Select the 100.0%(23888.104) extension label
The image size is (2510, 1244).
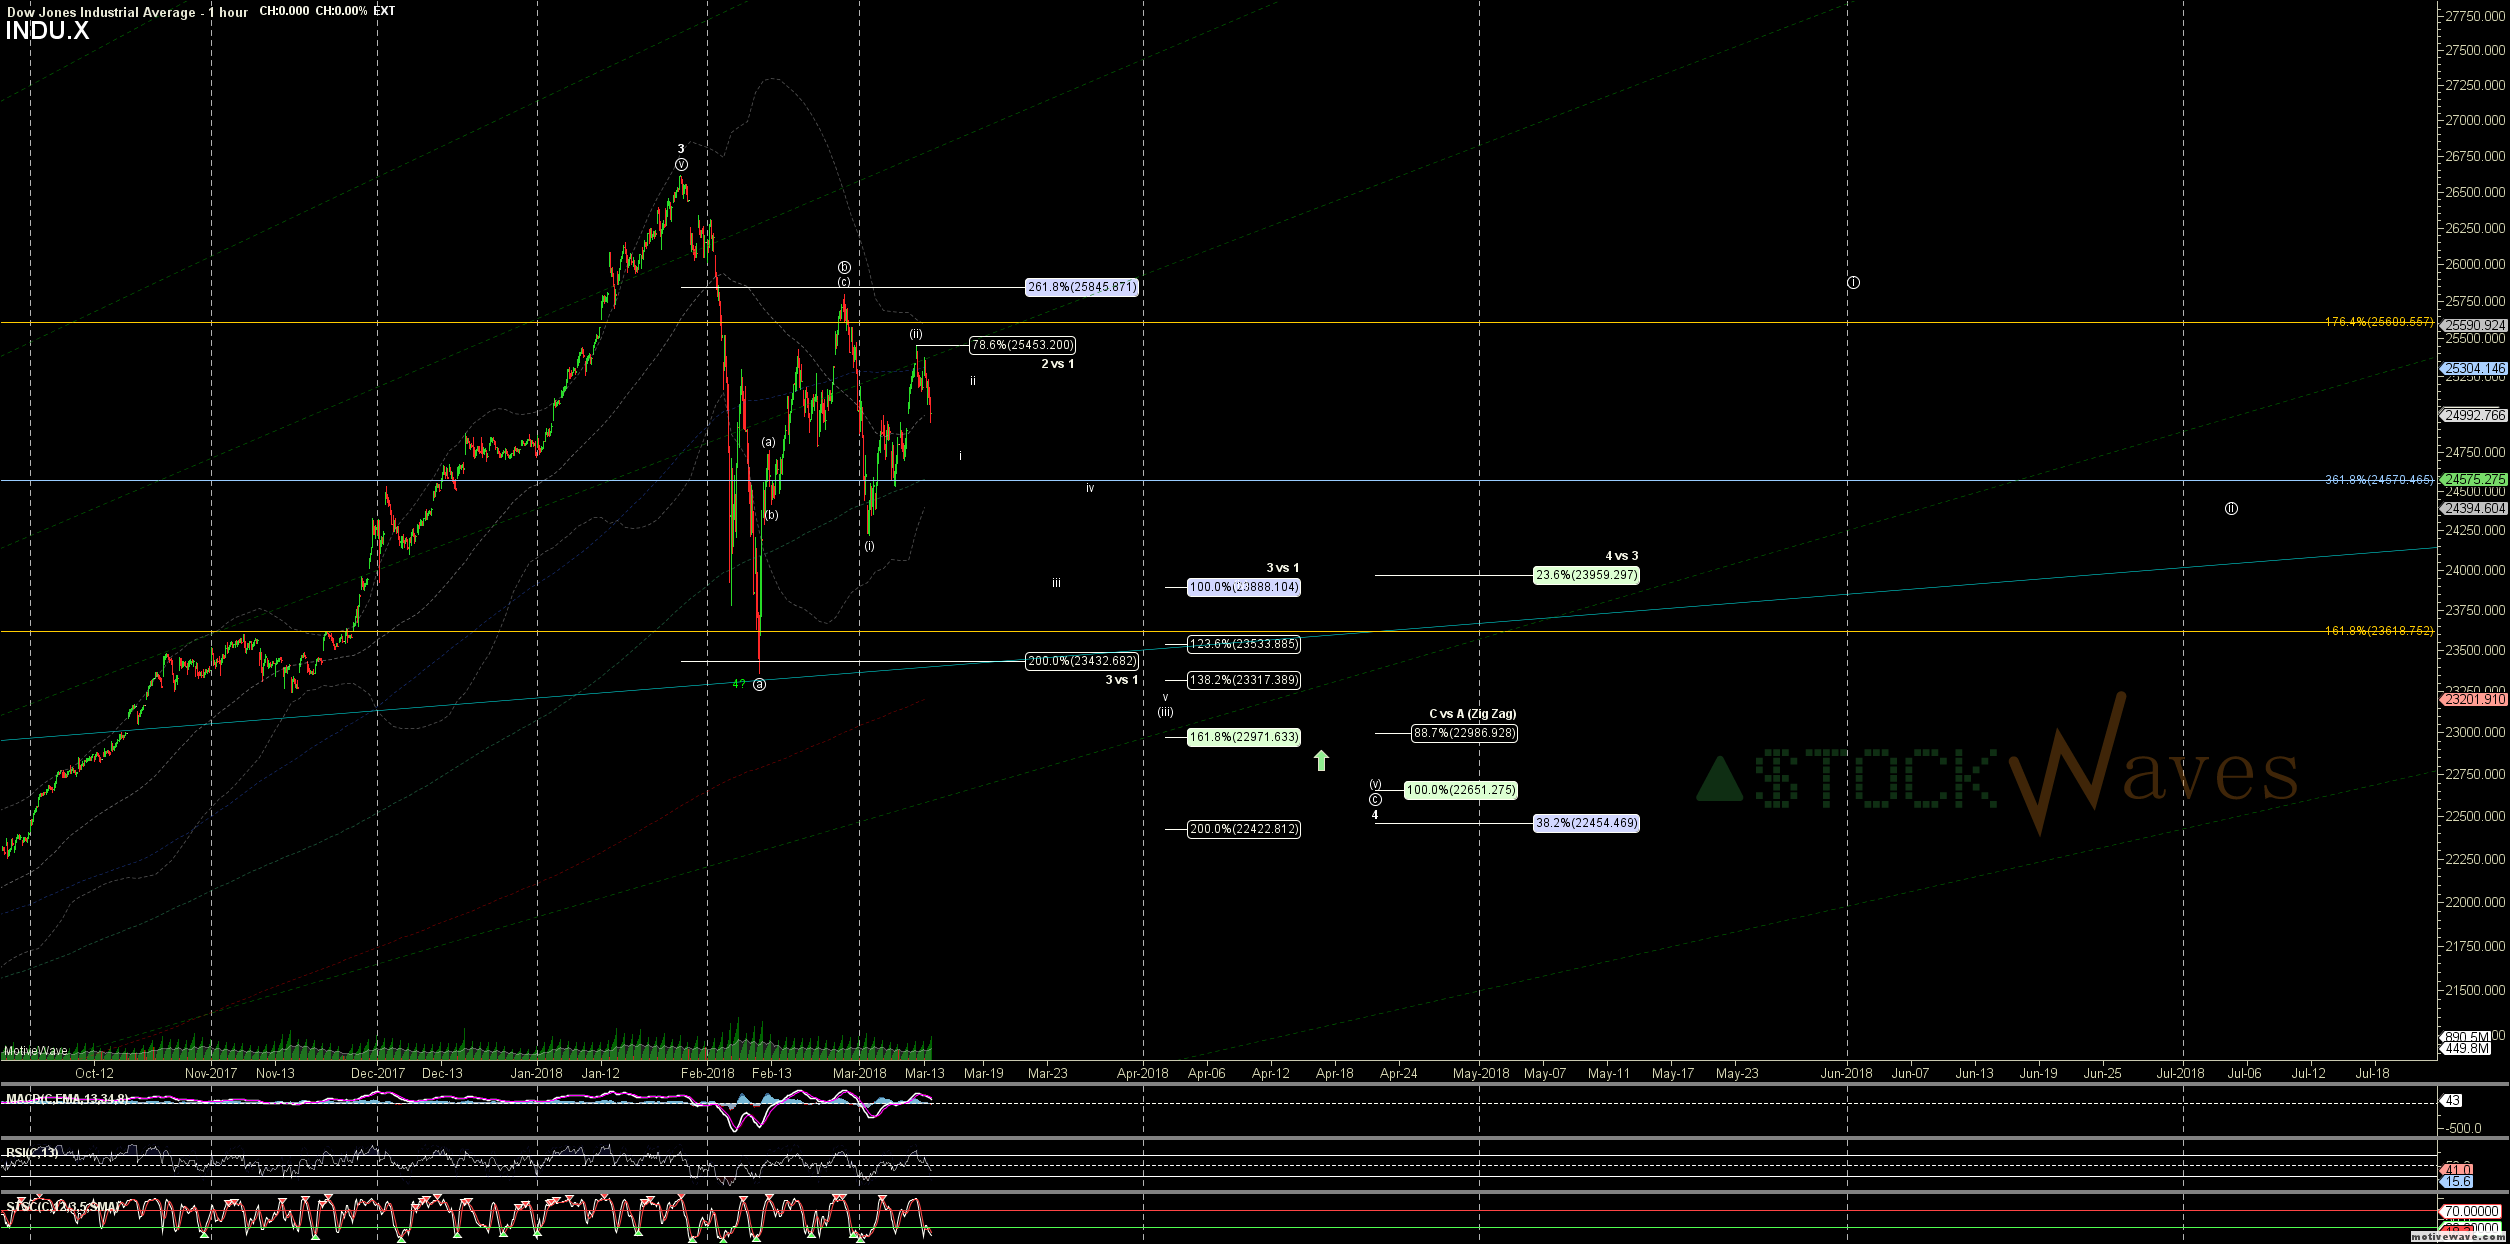pyautogui.click(x=1243, y=587)
